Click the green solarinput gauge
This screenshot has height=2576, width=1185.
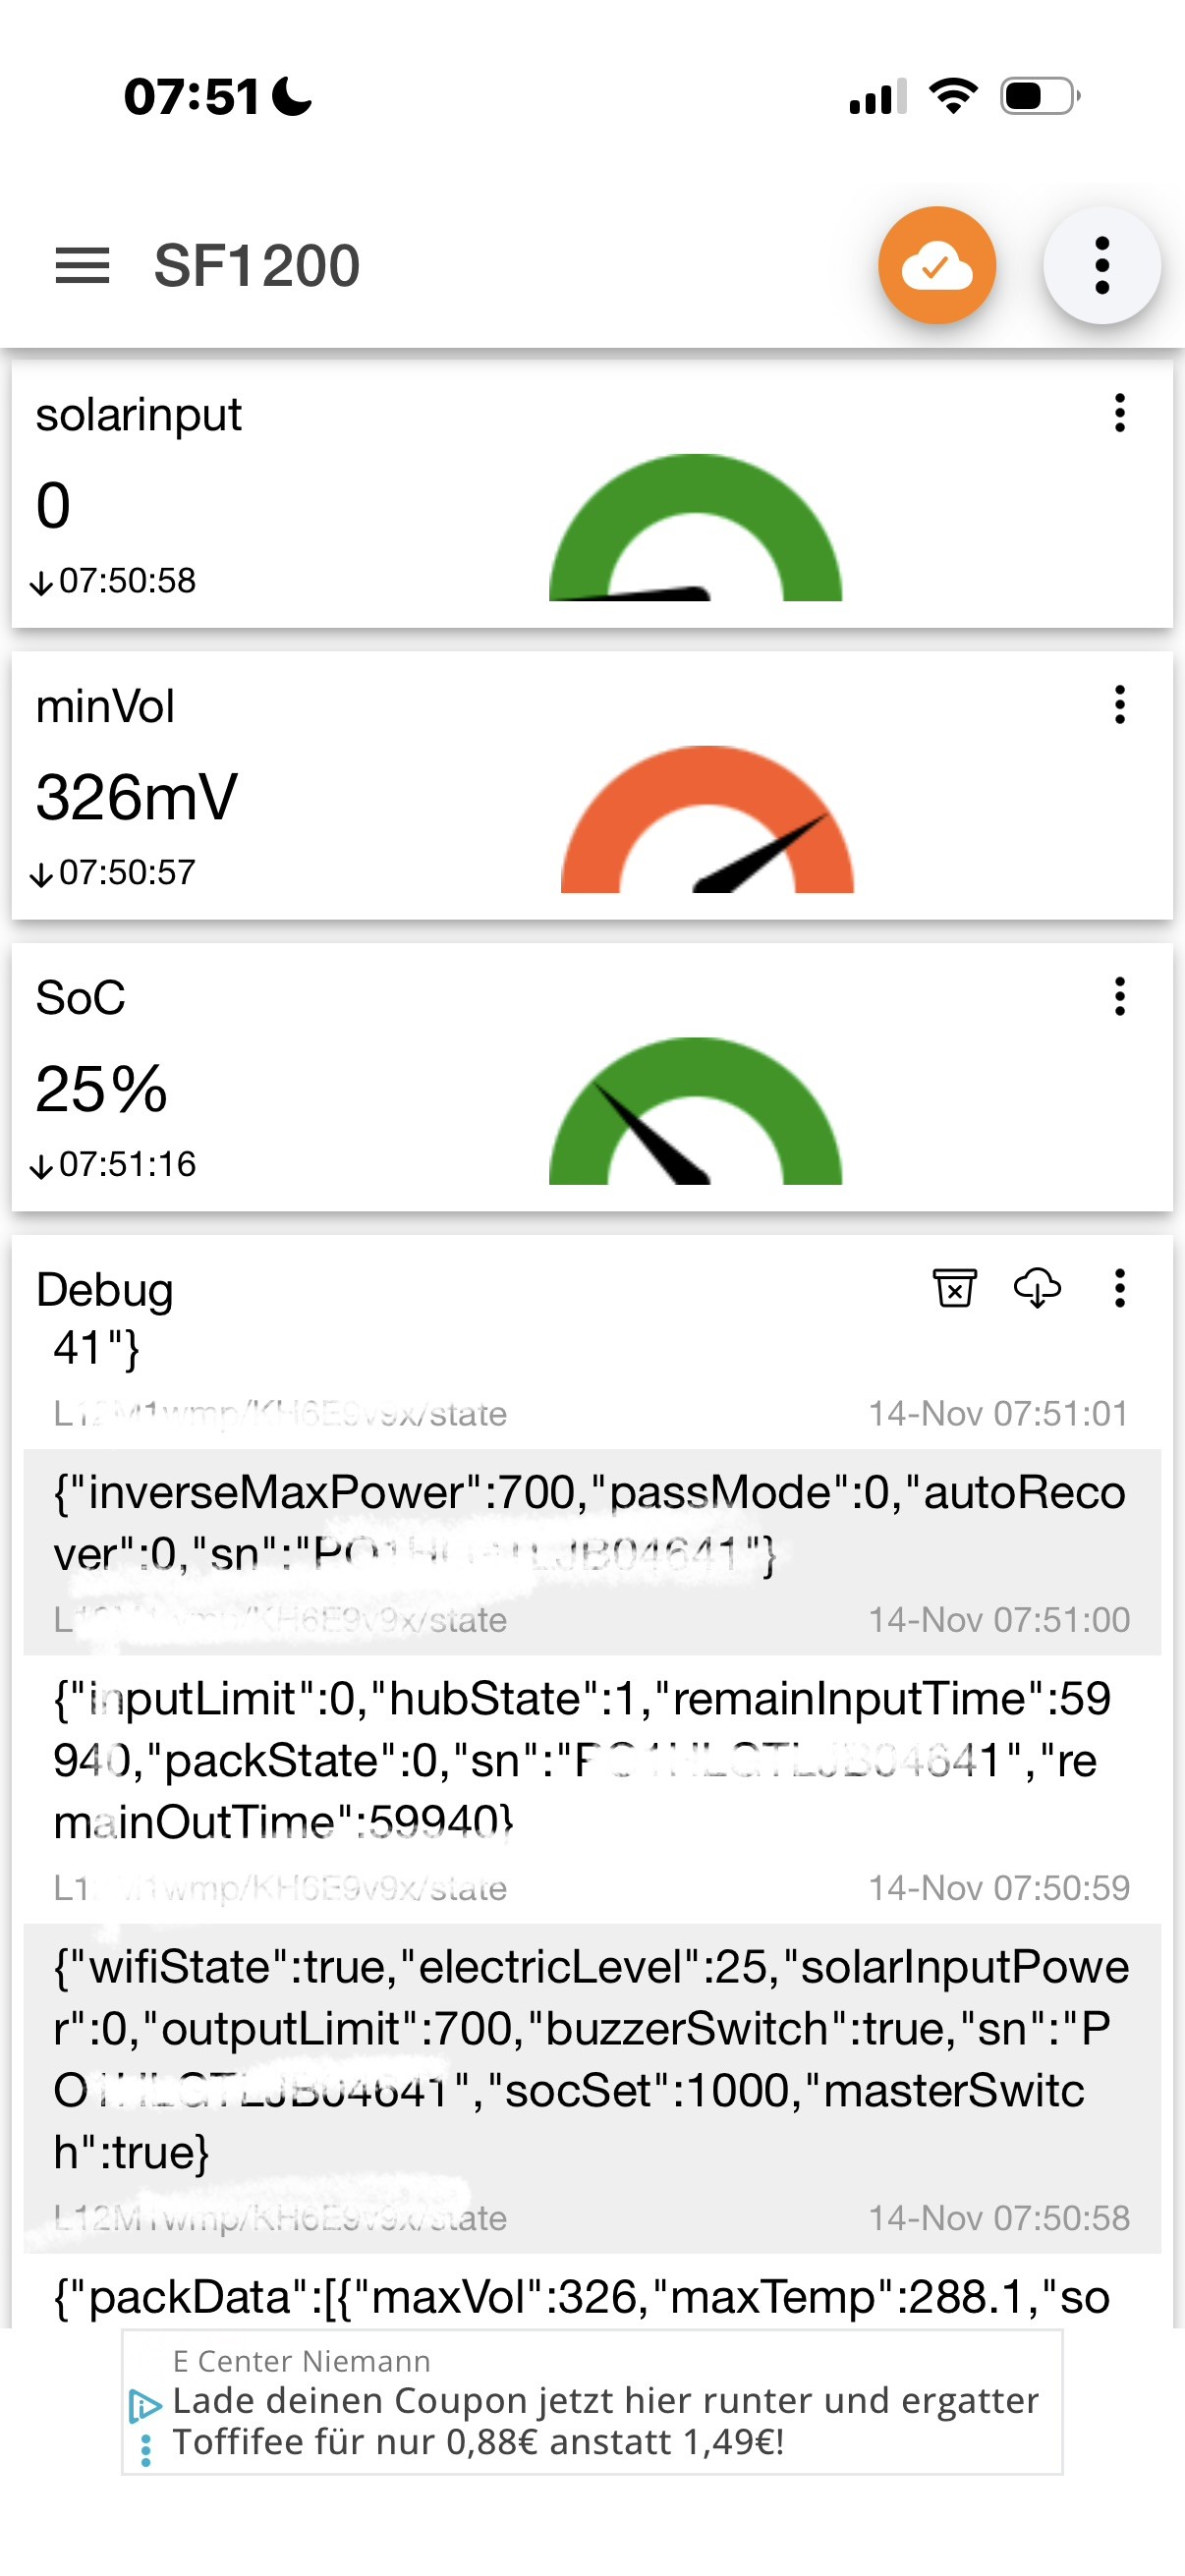(x=695, y=530)
